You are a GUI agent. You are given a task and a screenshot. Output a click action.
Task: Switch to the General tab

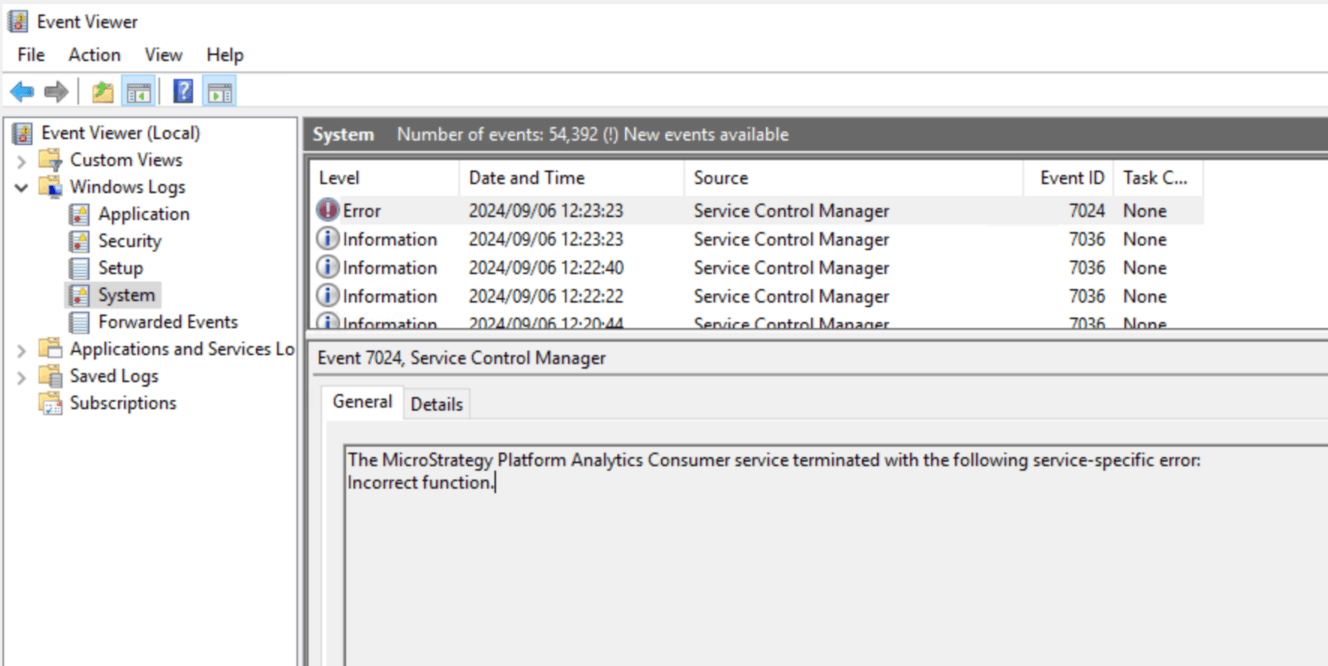(x=362, y=401)
